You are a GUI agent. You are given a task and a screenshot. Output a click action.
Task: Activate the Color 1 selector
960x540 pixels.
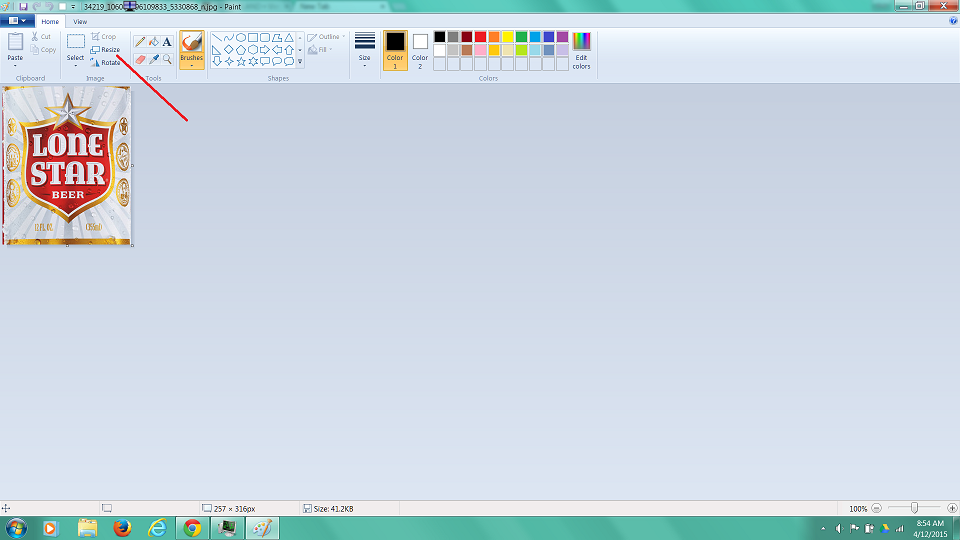(x=395, y=49)
